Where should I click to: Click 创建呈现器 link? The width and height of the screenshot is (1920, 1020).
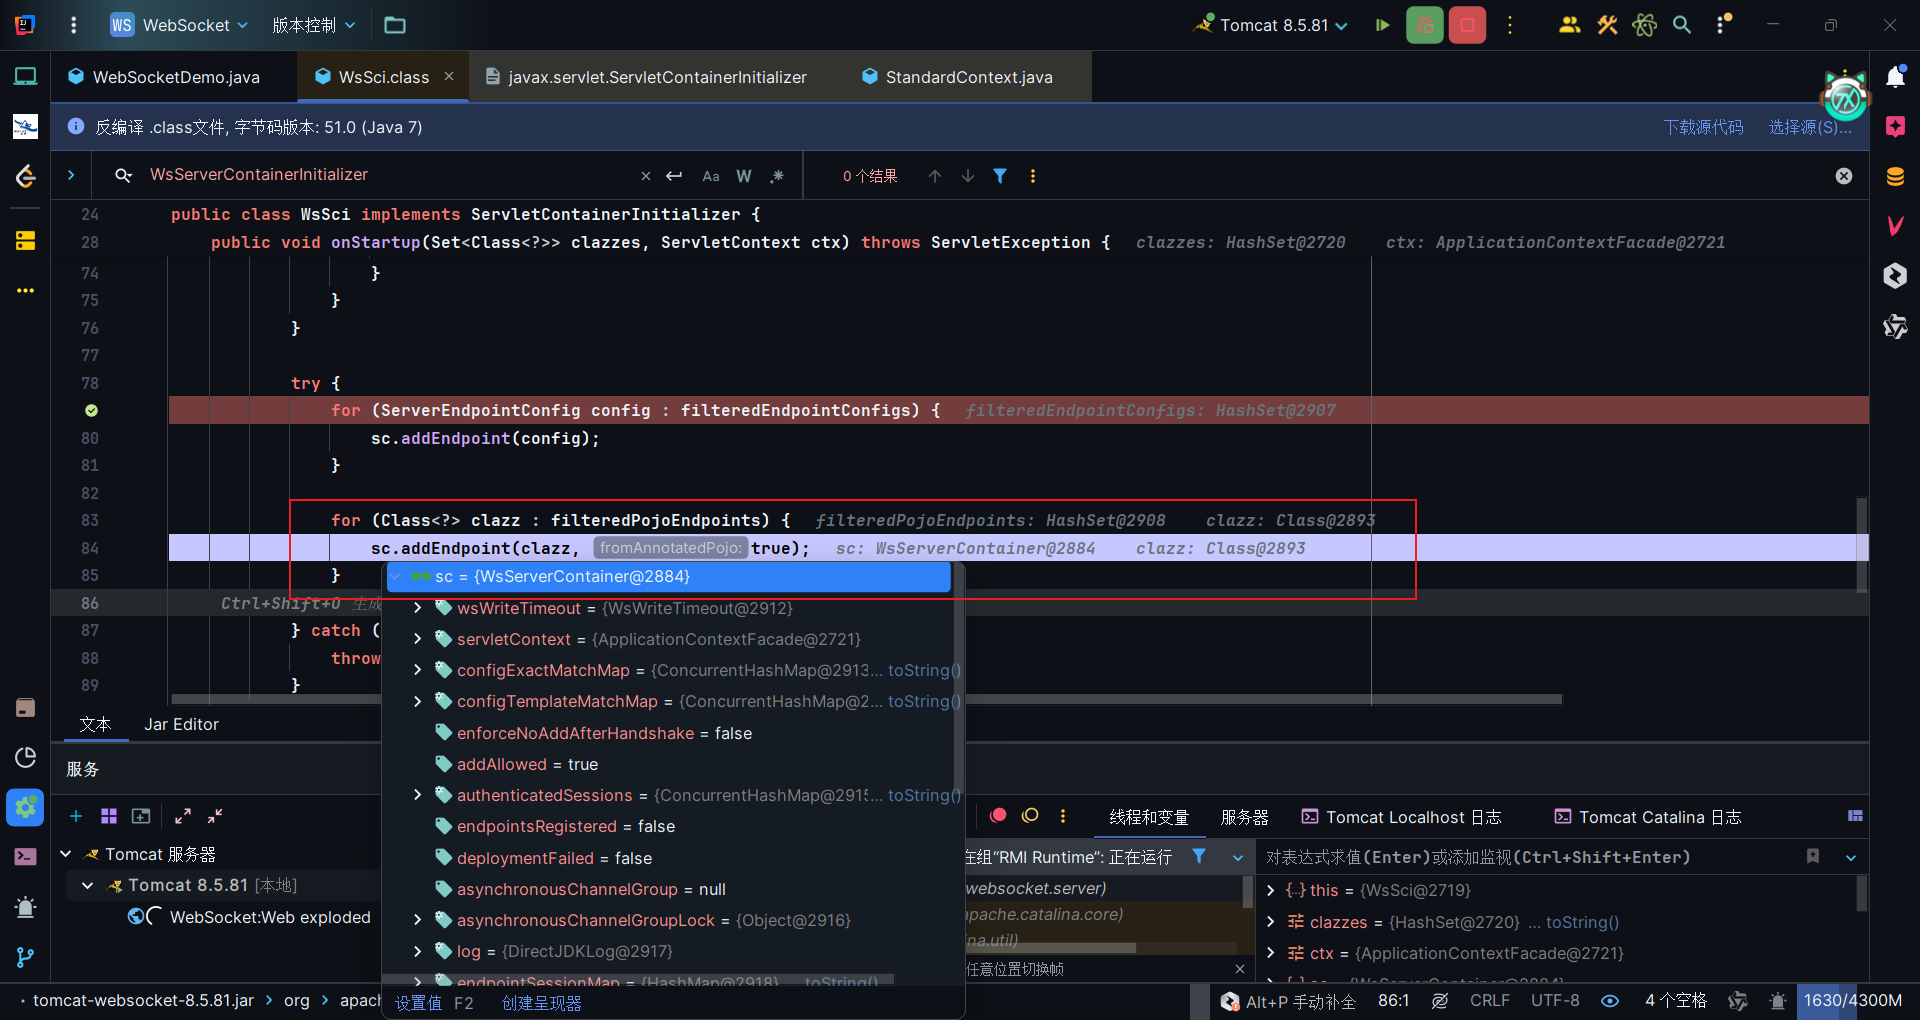(542, 1003)
